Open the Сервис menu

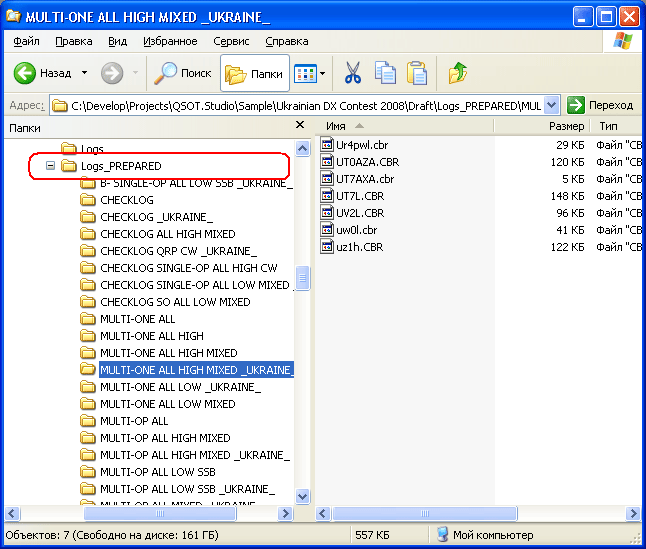(232, 41)
